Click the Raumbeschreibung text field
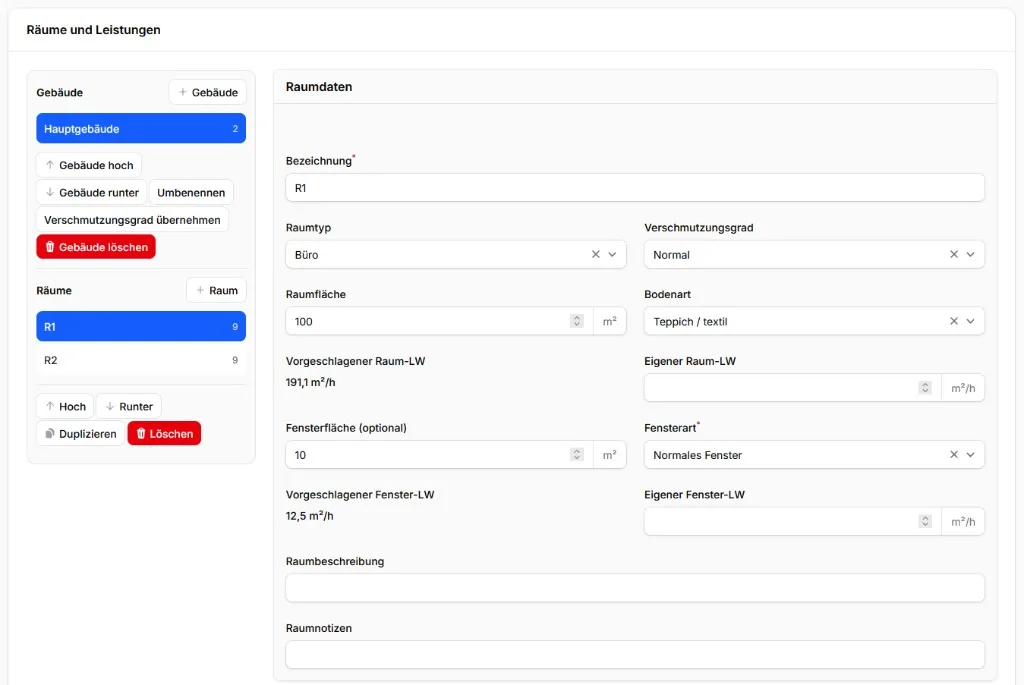 (635, 588)
